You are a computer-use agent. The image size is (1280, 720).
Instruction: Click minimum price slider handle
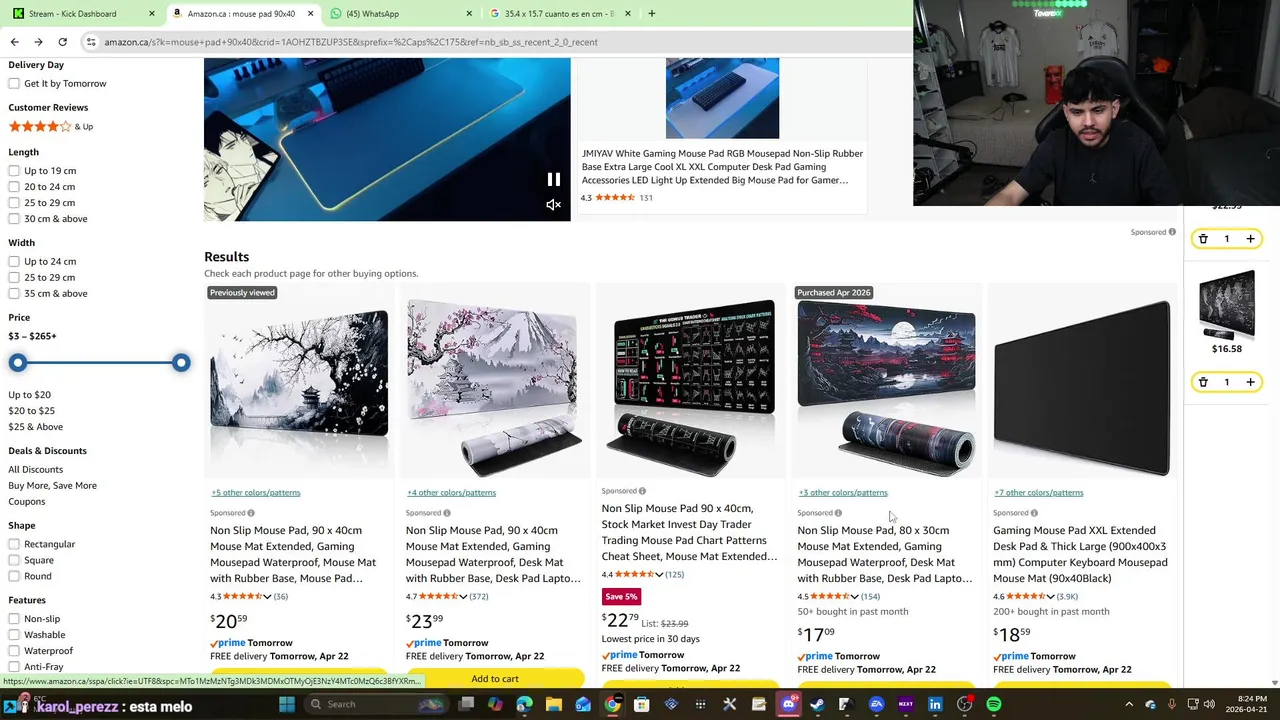point(18,363)
